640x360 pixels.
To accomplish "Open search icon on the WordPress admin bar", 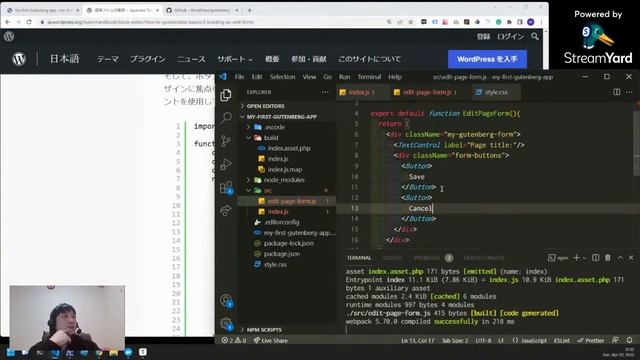I will tap(535, 36).
